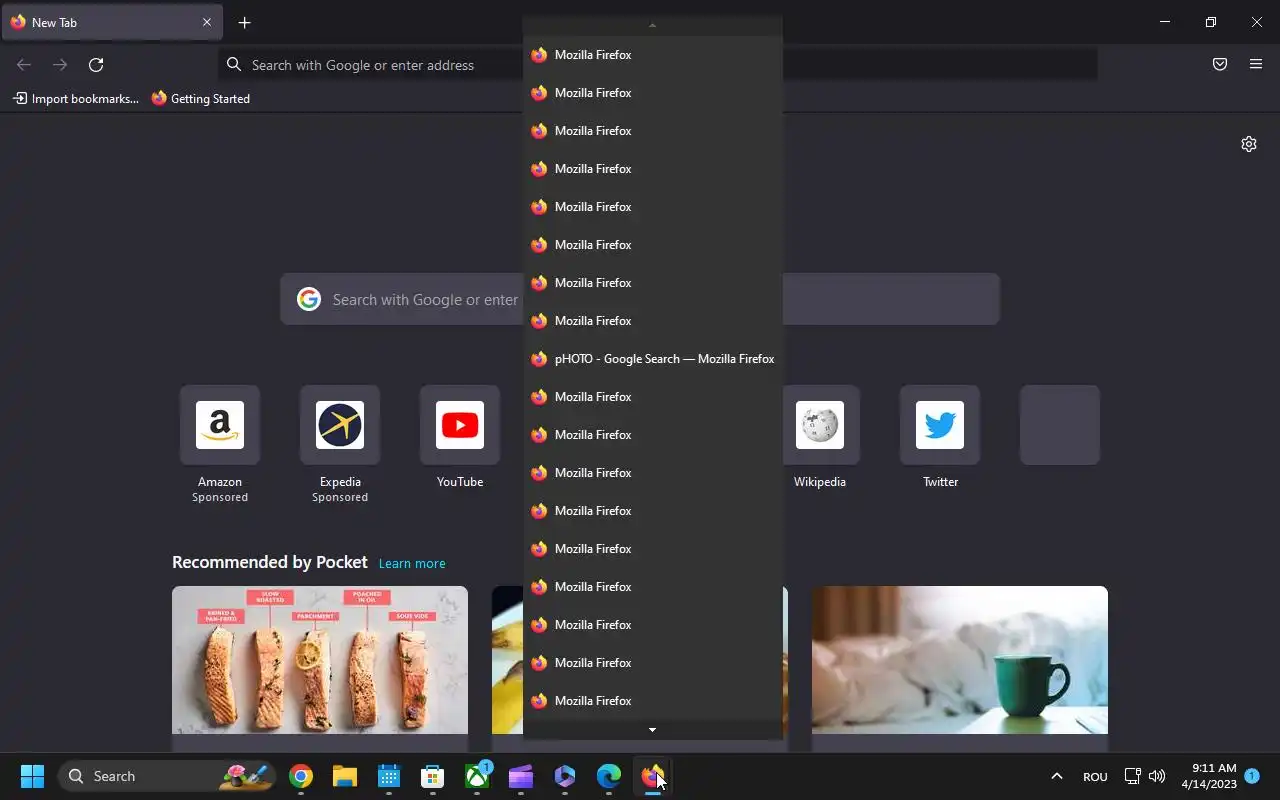Select the New Tab browser tab
1280x800 pixels.
click(112, 22)
